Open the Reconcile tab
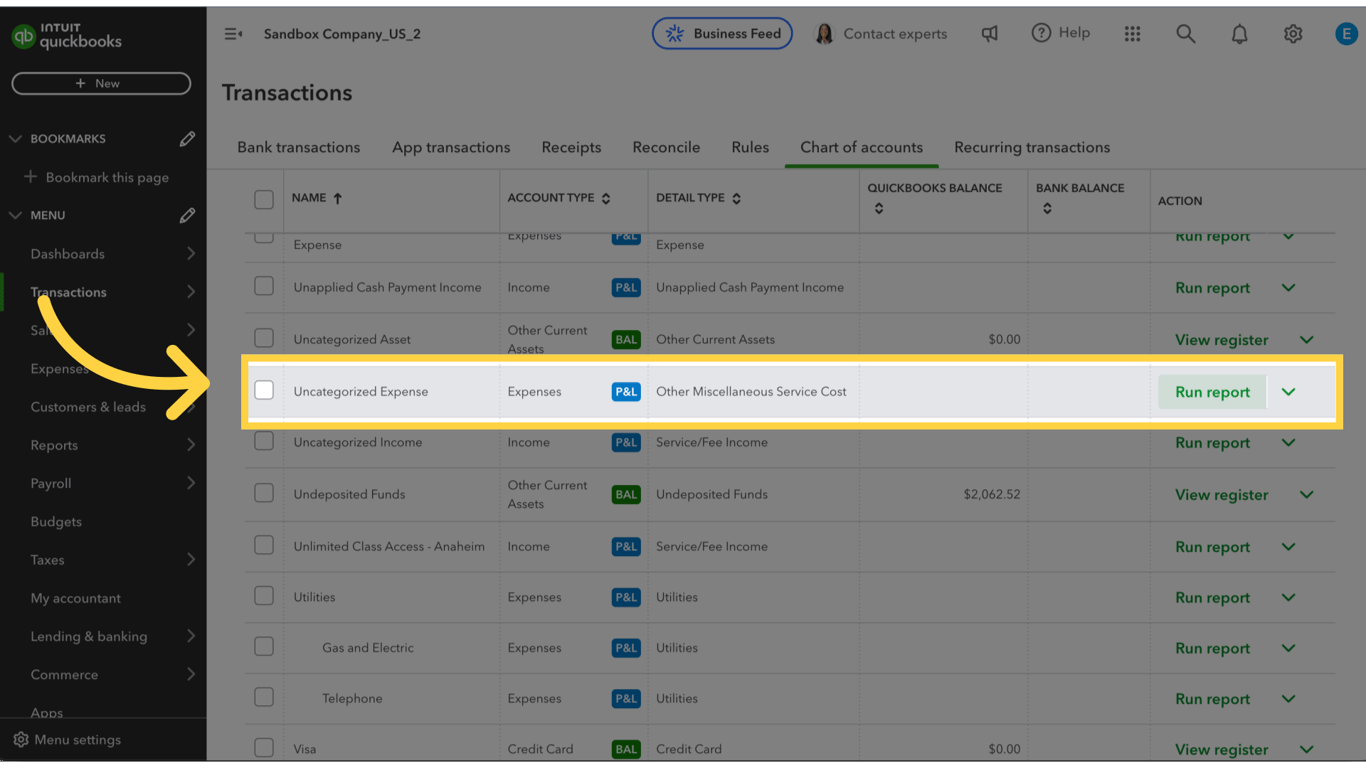 coord(666,147)
